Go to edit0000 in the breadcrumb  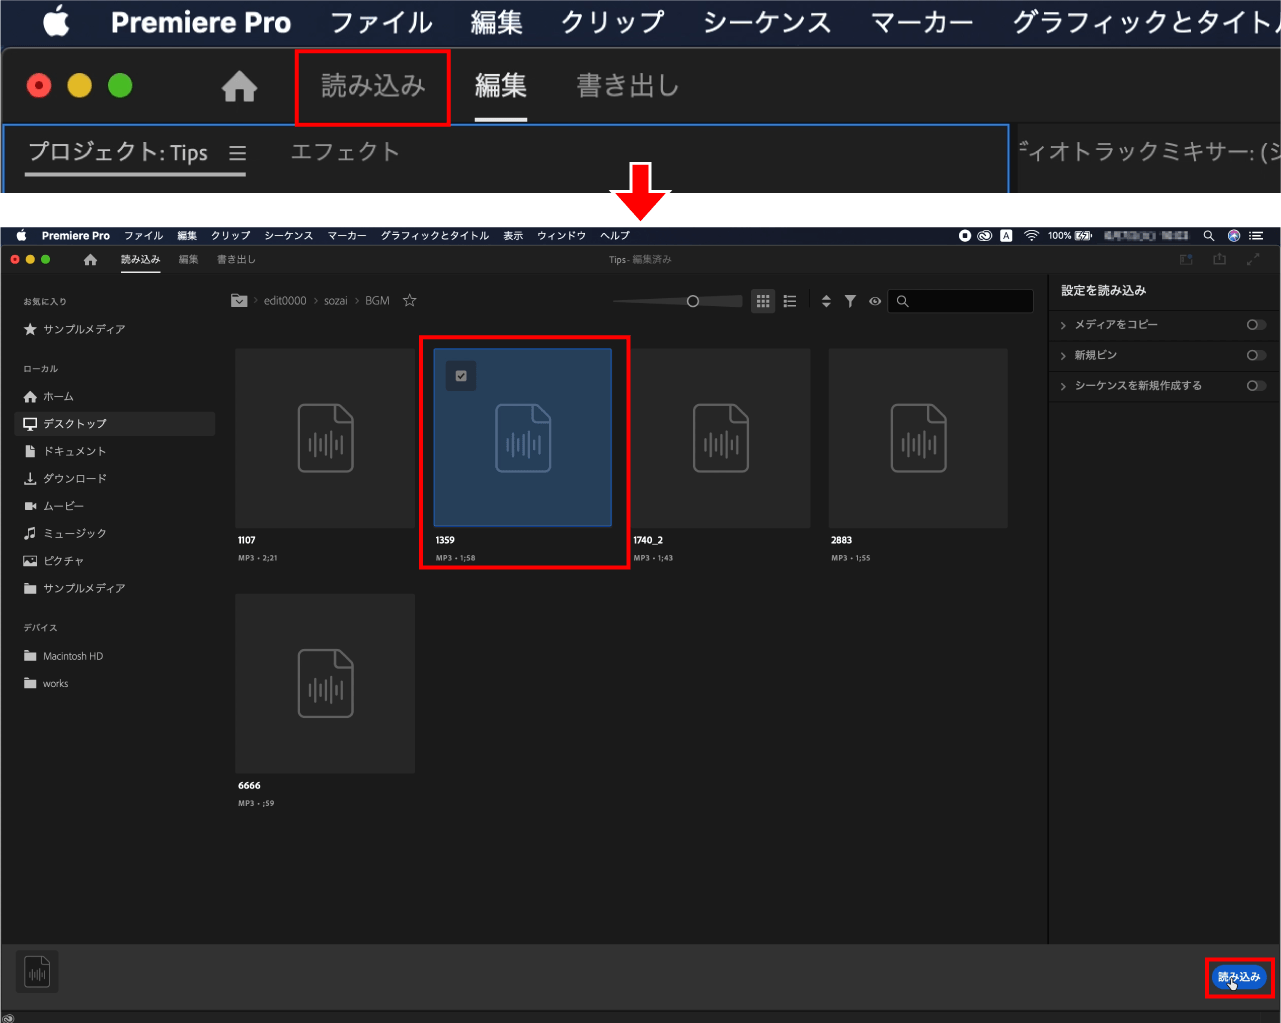click(x=285, y=301)
